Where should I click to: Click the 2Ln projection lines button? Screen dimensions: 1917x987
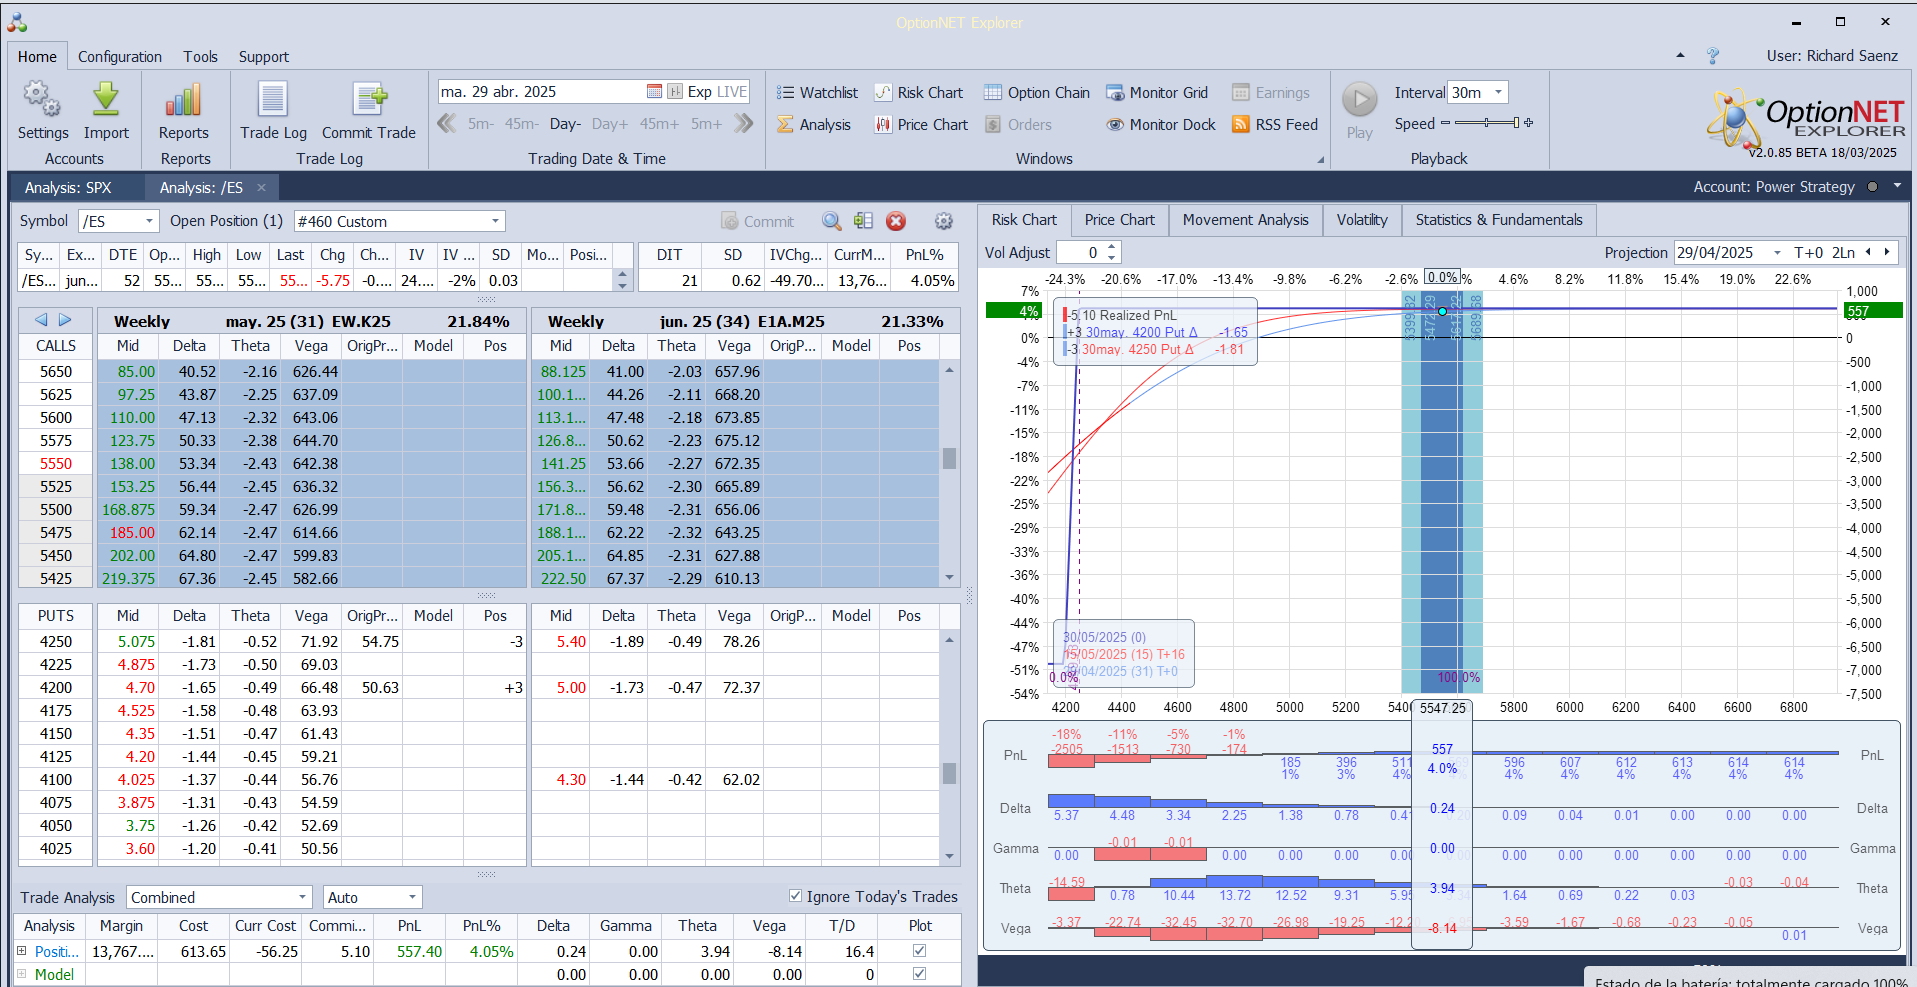1844,252
